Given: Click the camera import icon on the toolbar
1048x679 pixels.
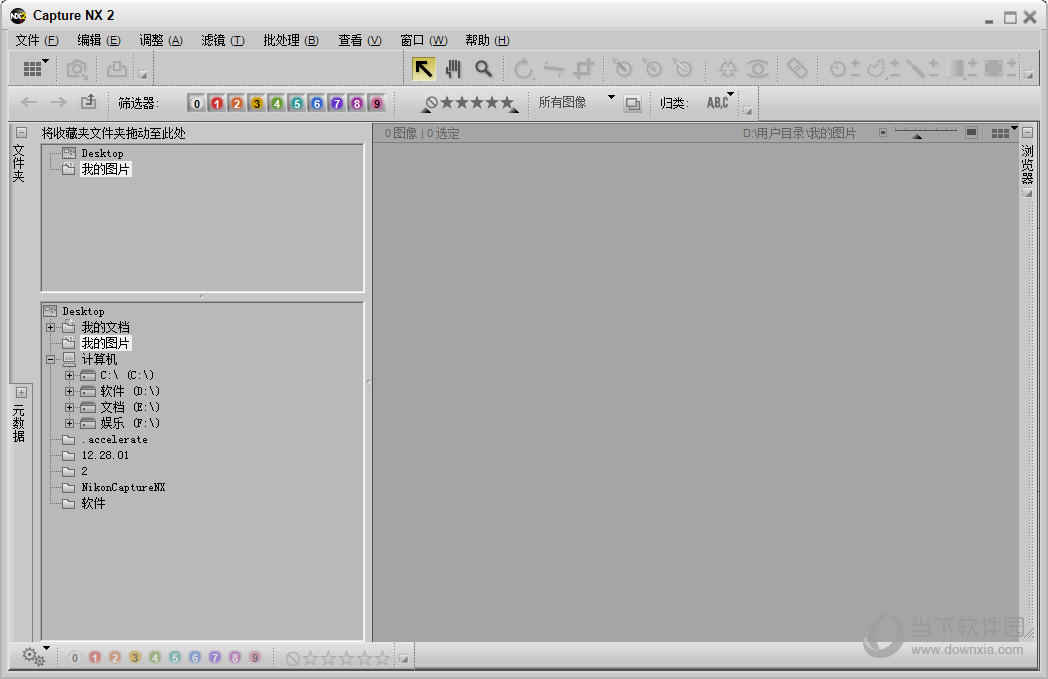Looking at the screenshot, I should (x=76, y=69).
